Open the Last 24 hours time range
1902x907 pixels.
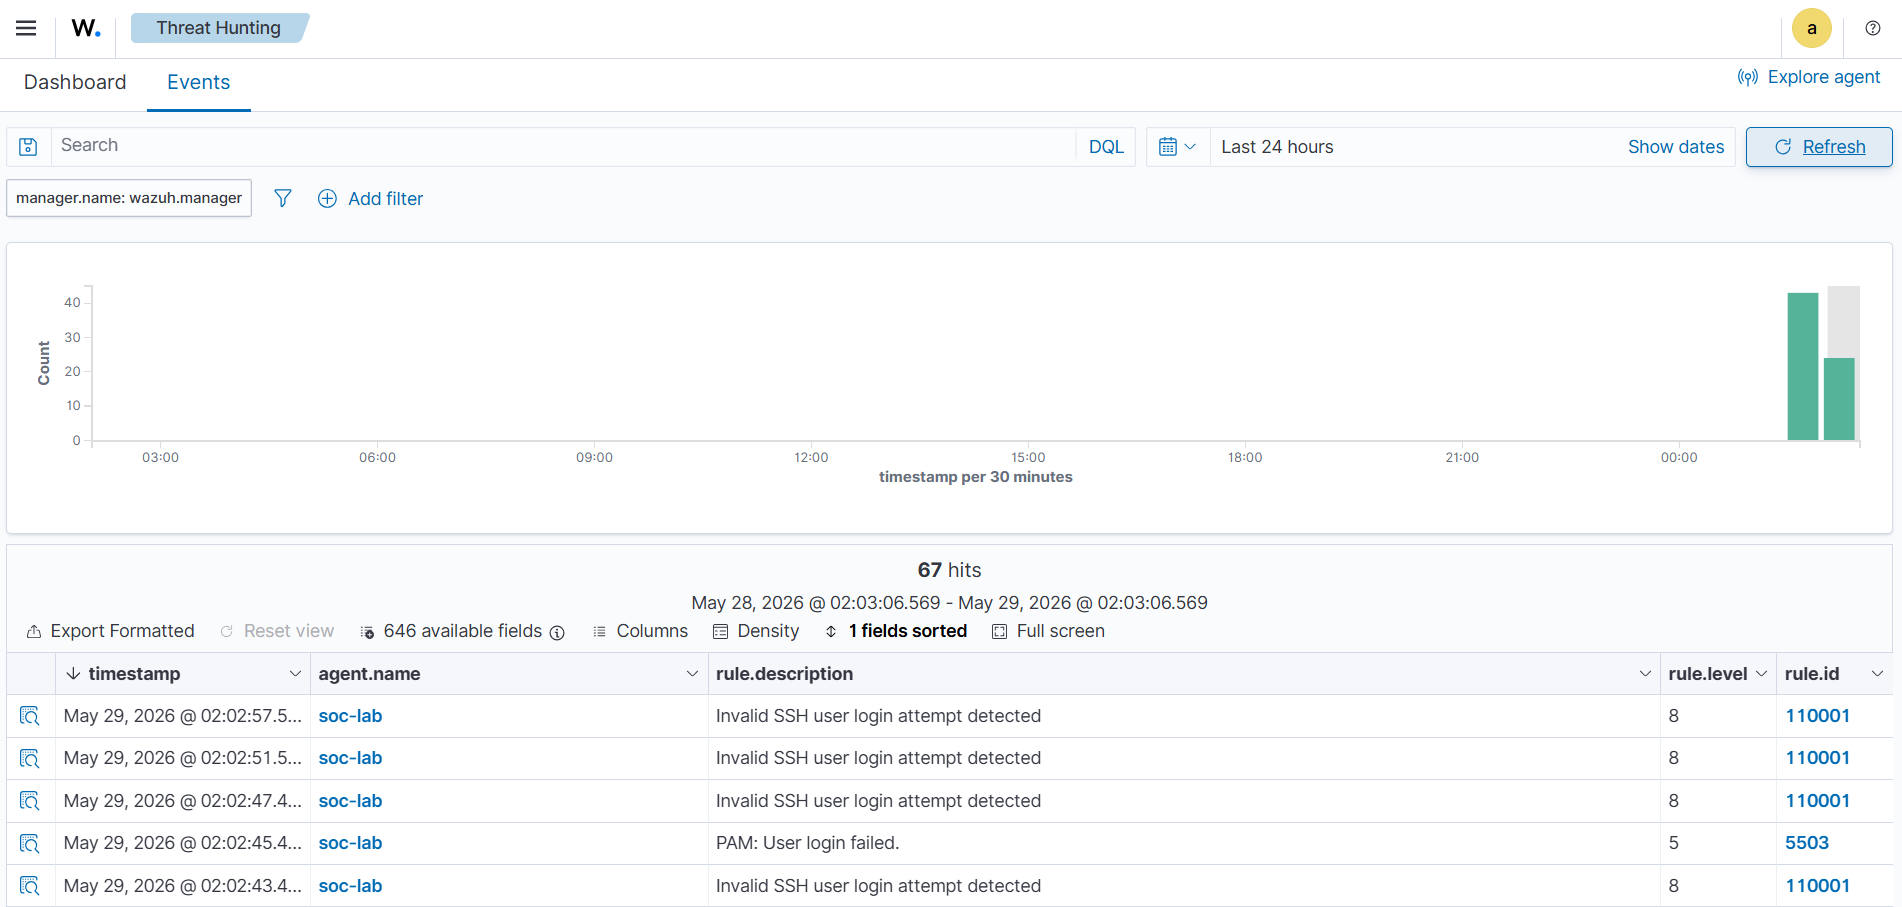point(1277,147)
